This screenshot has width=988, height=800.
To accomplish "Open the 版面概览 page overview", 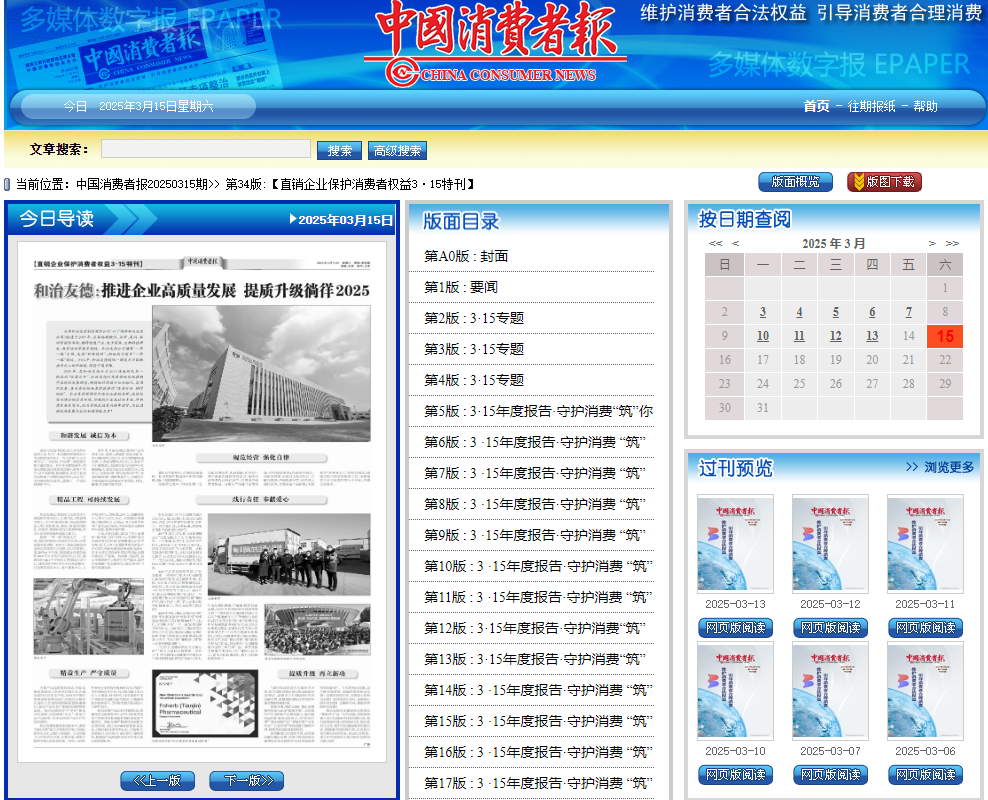I will [795, 182].
